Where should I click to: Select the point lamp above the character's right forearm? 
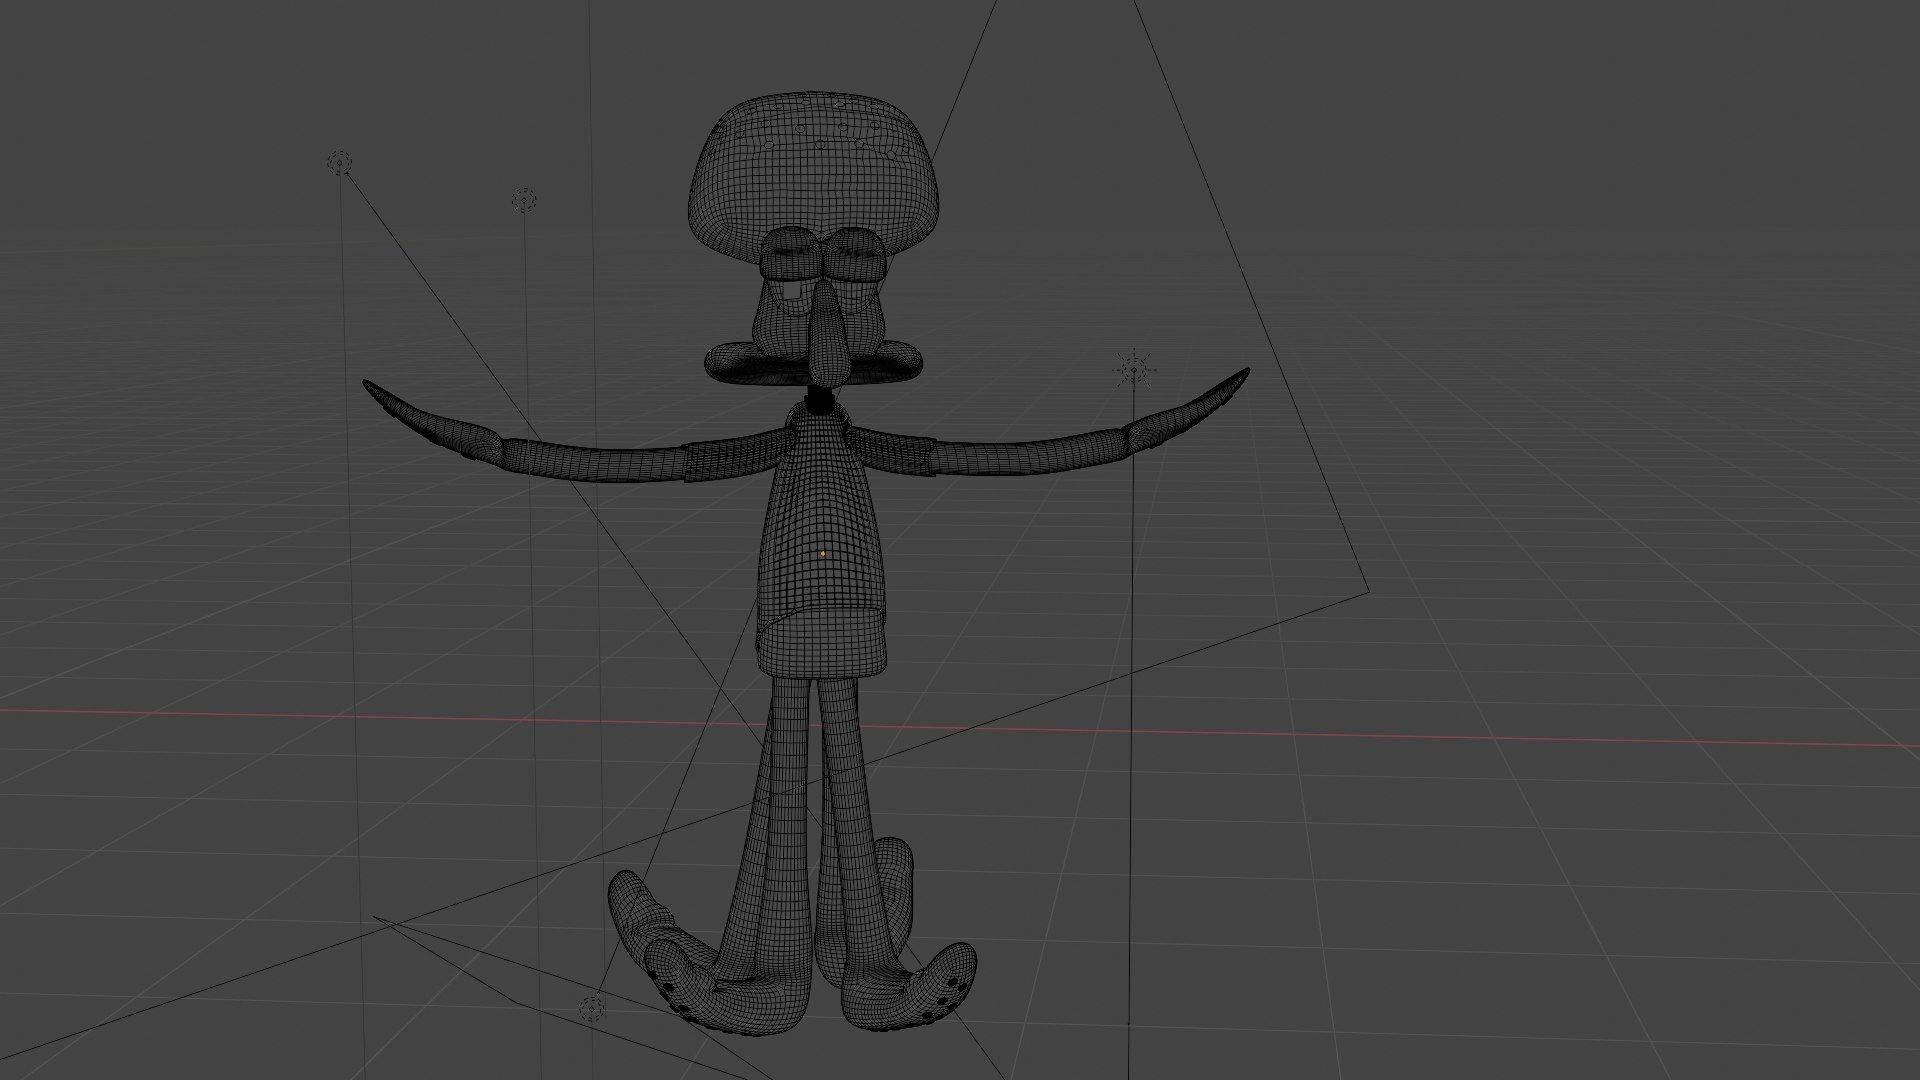coord(524,200)
